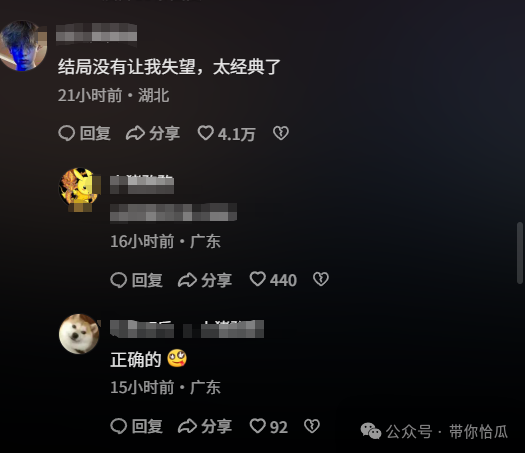Screen dimensions: 525x453
Task: Like the comment with 4.1万 likes
Action: (226, 133)
